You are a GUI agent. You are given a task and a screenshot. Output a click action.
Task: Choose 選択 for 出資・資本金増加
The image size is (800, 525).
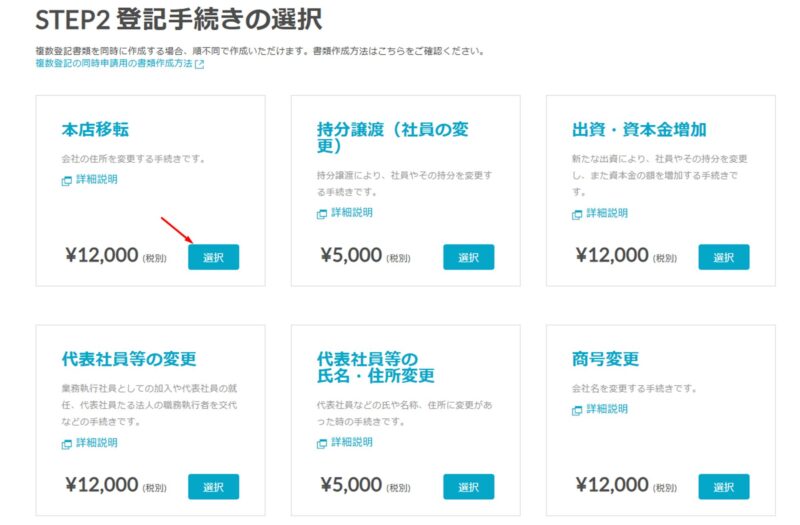click(723, 257)
